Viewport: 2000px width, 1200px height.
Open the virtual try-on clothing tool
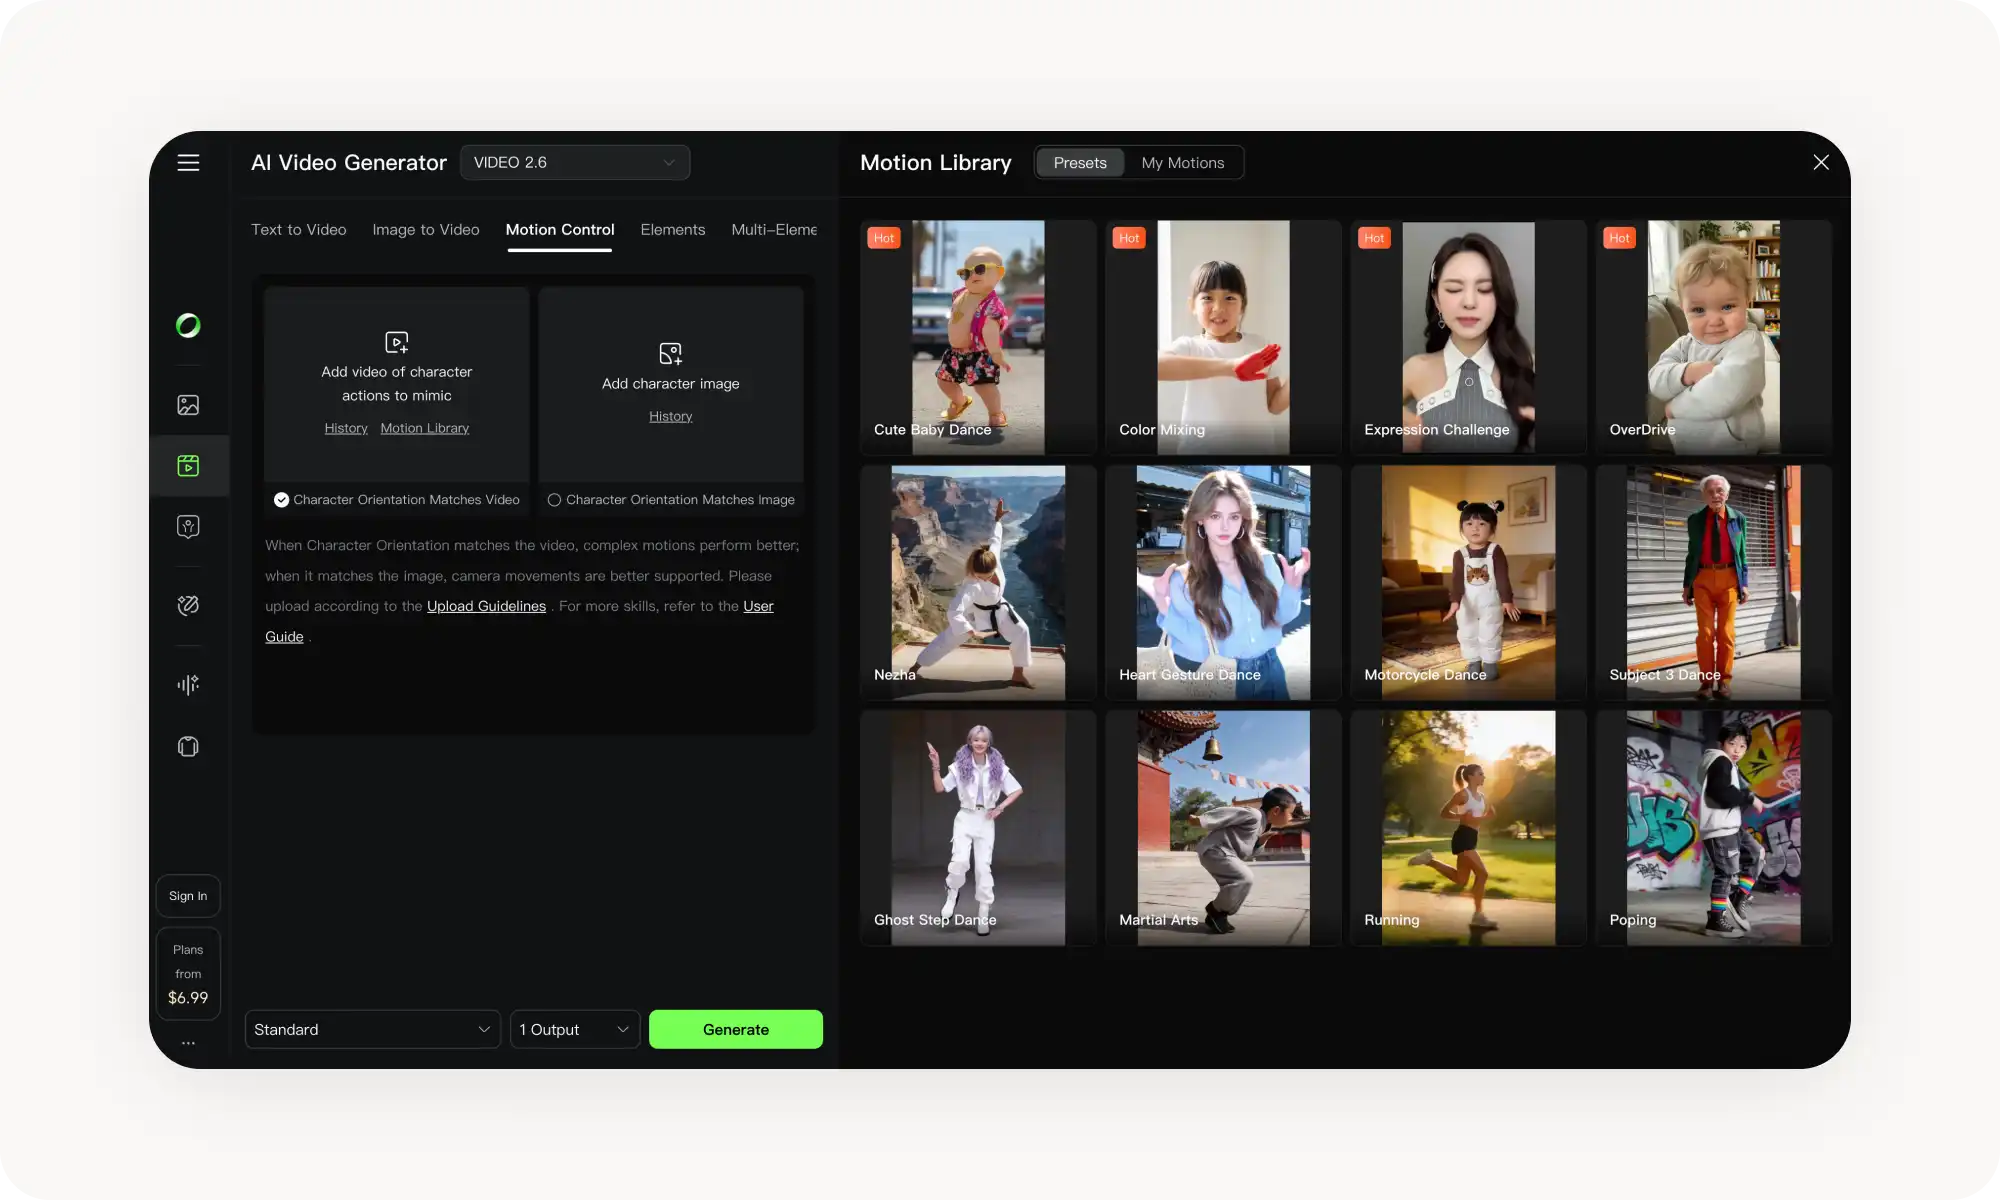[188, 746]
